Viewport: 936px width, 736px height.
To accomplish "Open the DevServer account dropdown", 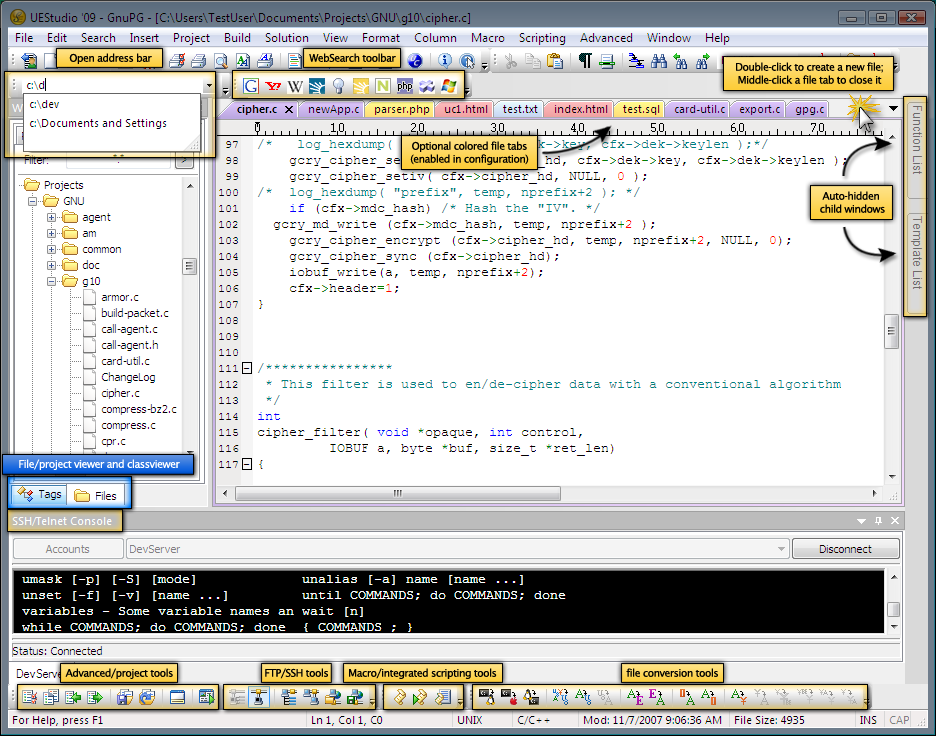I will click(781, 549).
